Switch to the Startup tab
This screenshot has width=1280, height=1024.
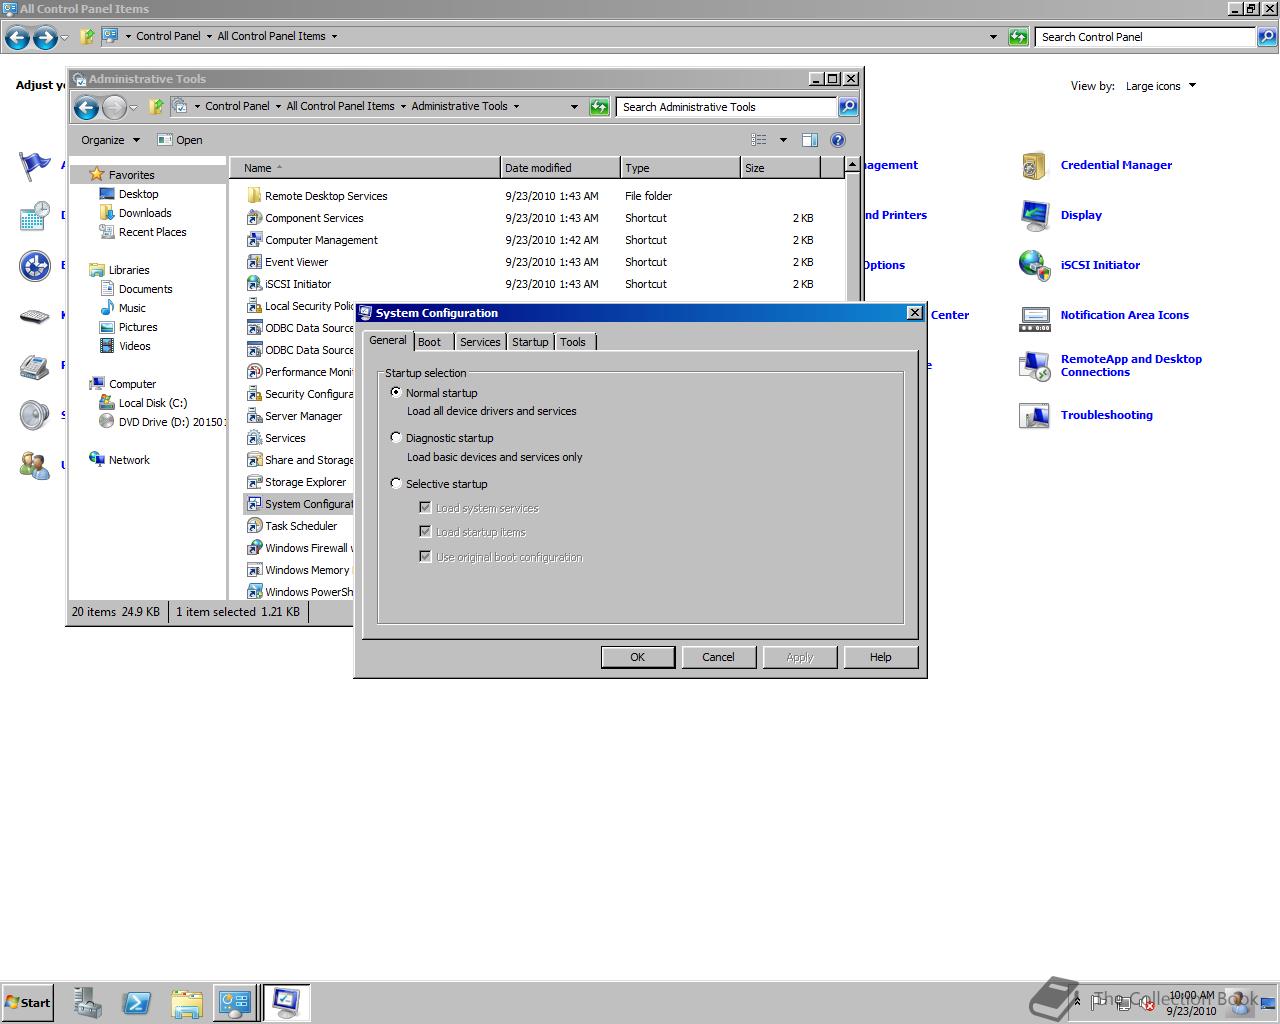pos(530,342)
